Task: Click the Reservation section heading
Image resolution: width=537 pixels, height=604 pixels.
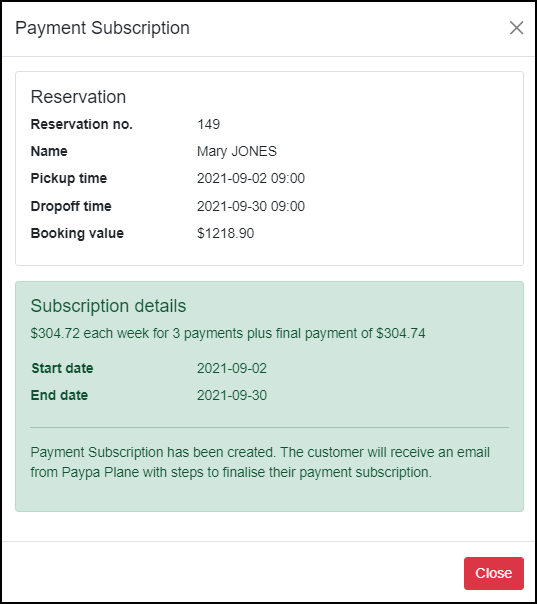Action: click(78, 97)
